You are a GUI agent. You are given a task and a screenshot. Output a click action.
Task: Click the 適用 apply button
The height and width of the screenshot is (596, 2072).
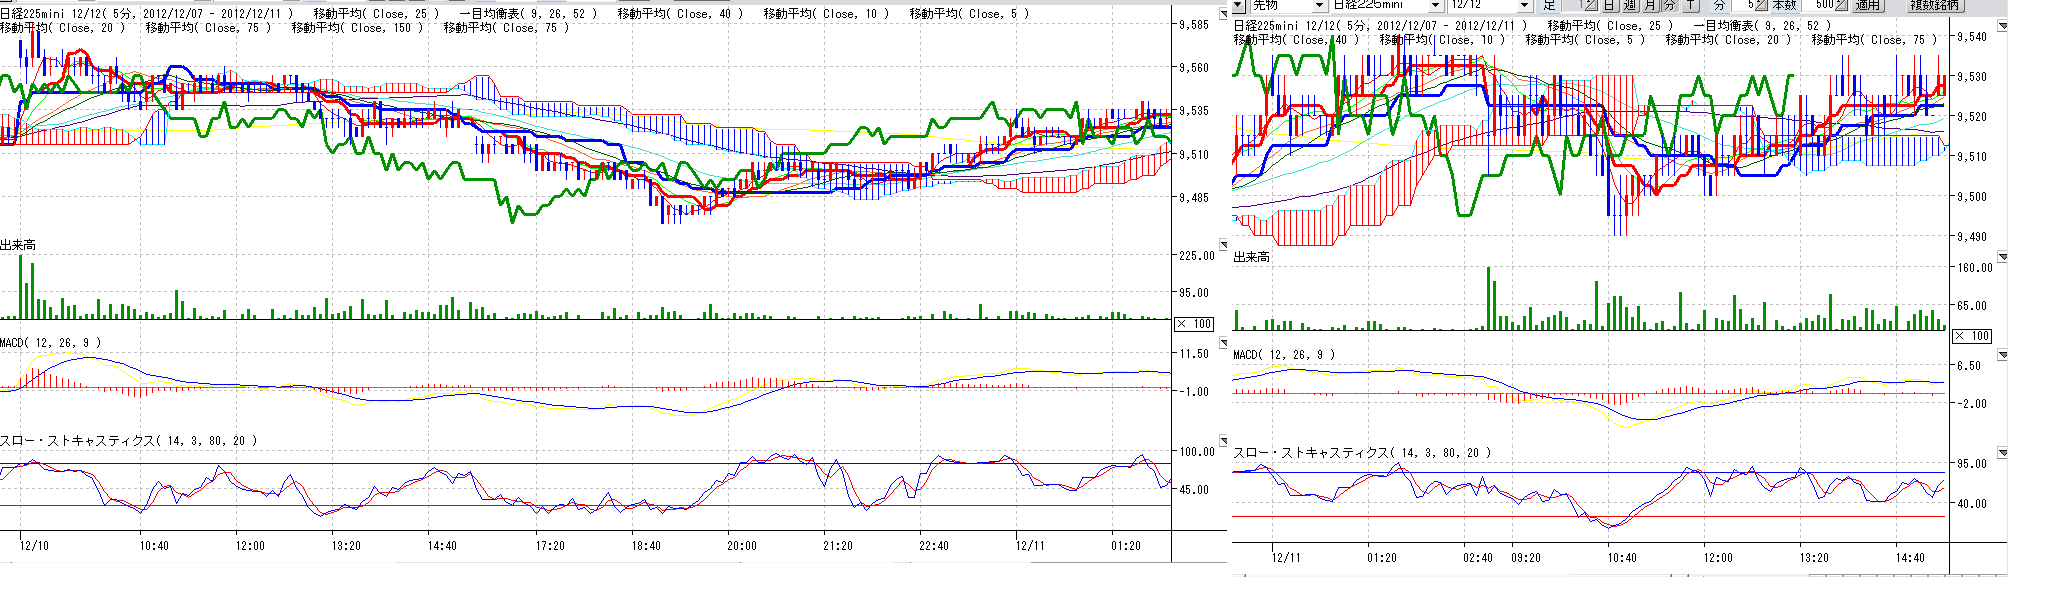point(1867,5)
